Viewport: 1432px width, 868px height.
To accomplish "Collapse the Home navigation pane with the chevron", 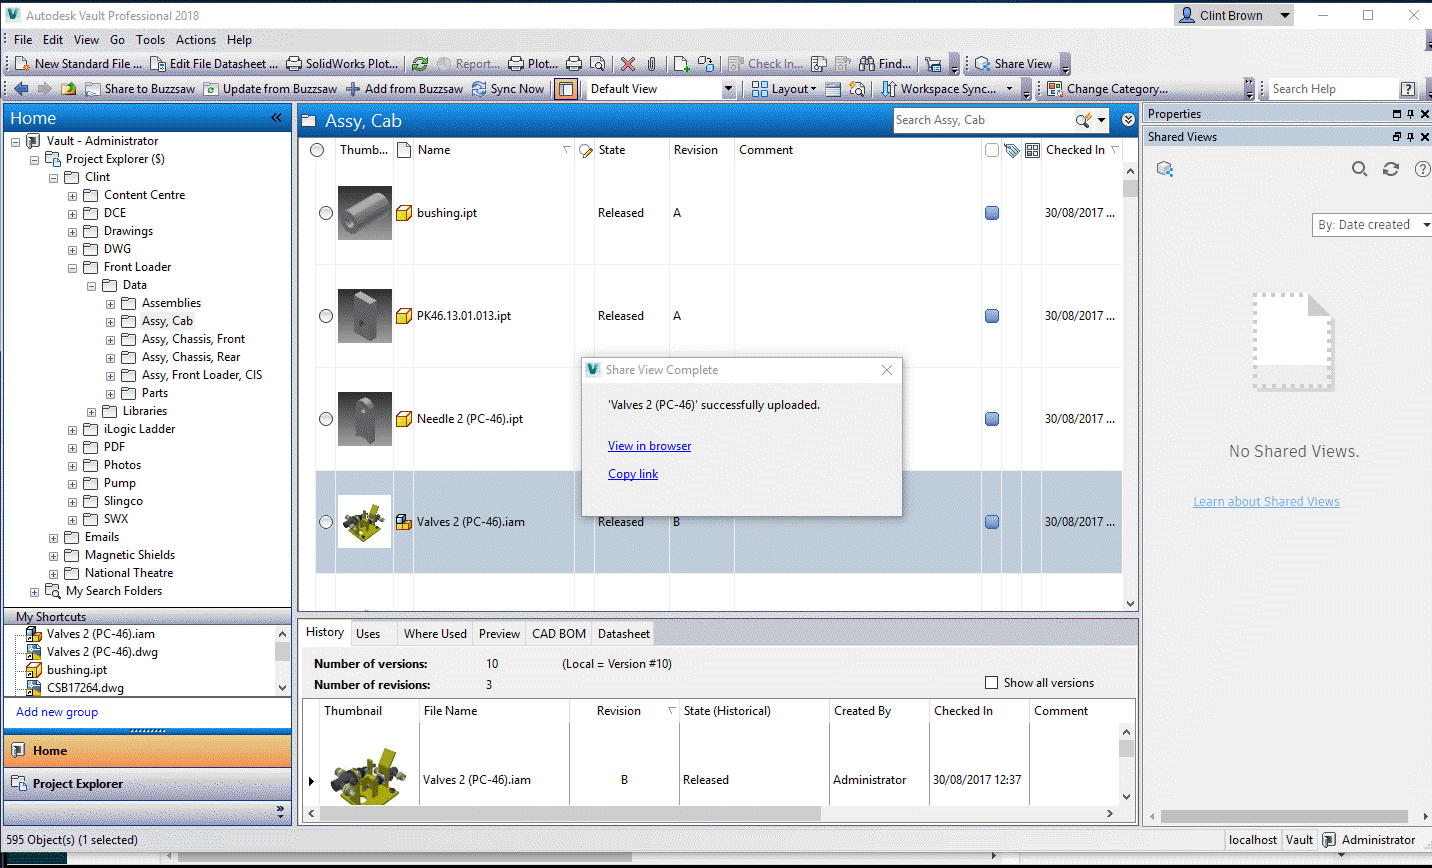I will point(277,118).
